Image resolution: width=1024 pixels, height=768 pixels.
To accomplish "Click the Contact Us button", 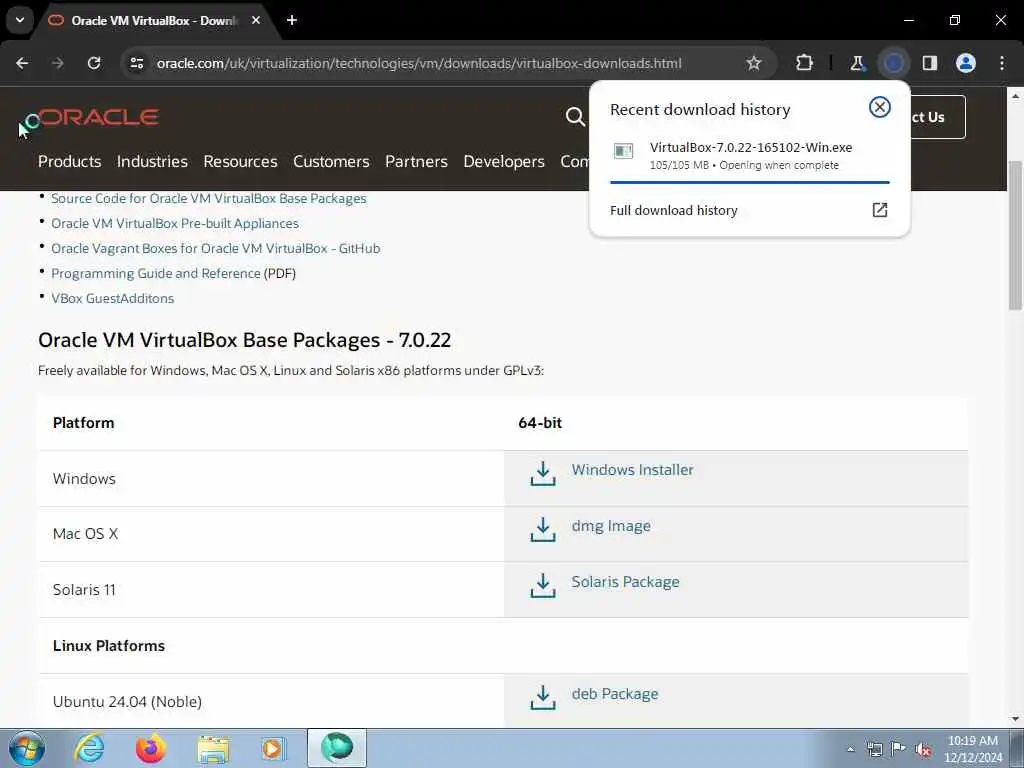I will pos(936,117).
